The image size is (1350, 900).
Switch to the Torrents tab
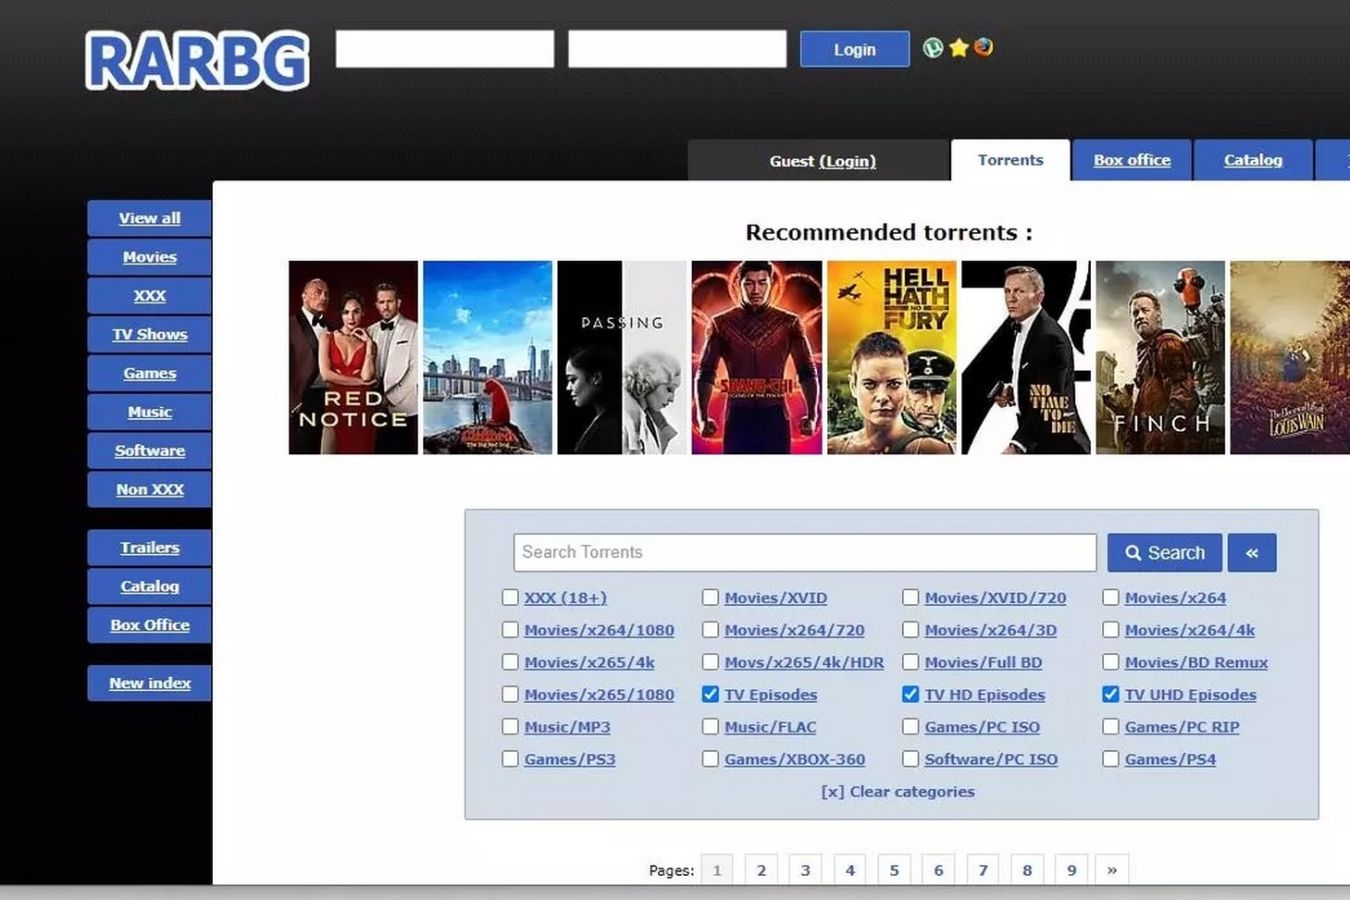coord(1010,160)
